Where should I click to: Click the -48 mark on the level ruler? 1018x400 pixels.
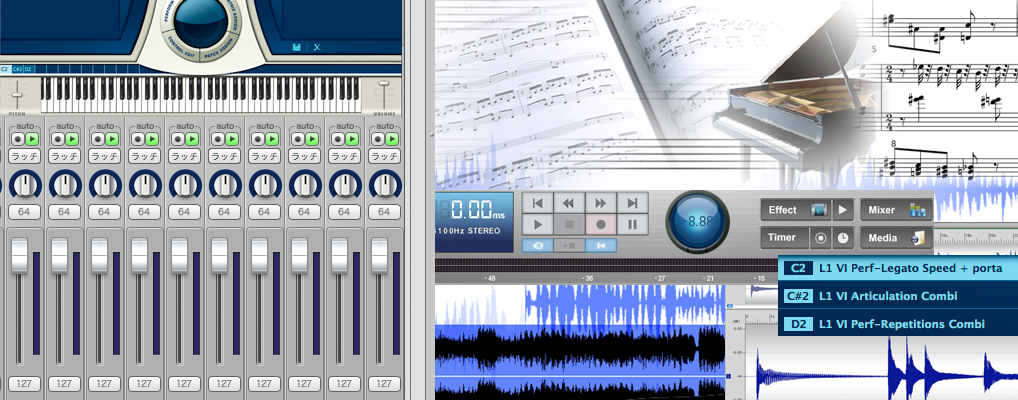(x=490, y=278)
